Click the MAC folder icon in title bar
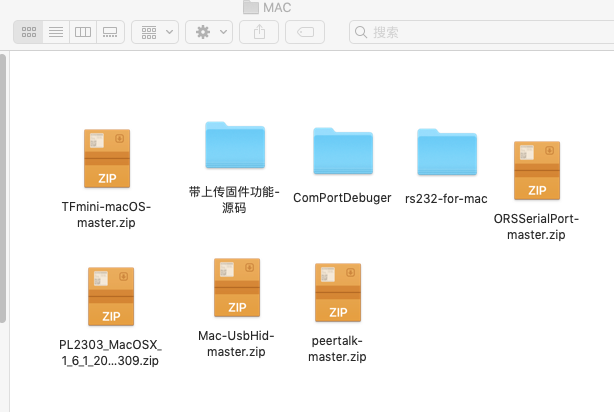The width and height of the screenshot is (614, 412). tap(251, 7)
